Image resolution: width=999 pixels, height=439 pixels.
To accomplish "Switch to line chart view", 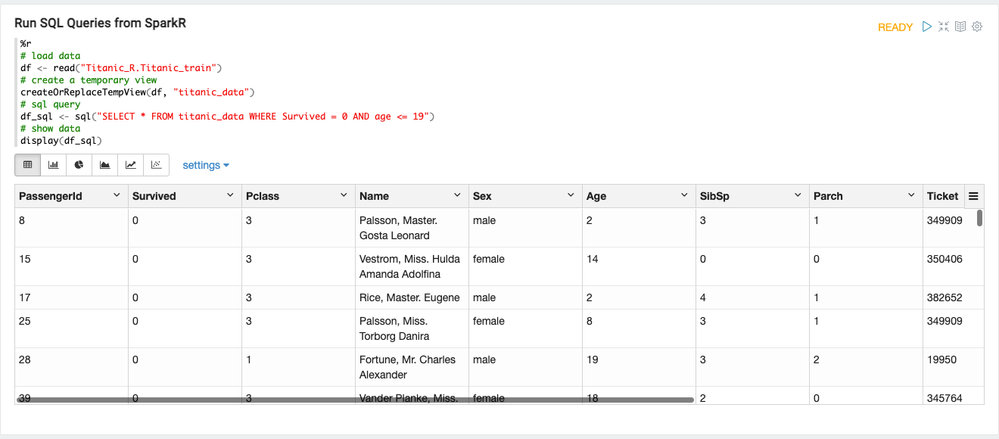I will (x=130, y=165).
